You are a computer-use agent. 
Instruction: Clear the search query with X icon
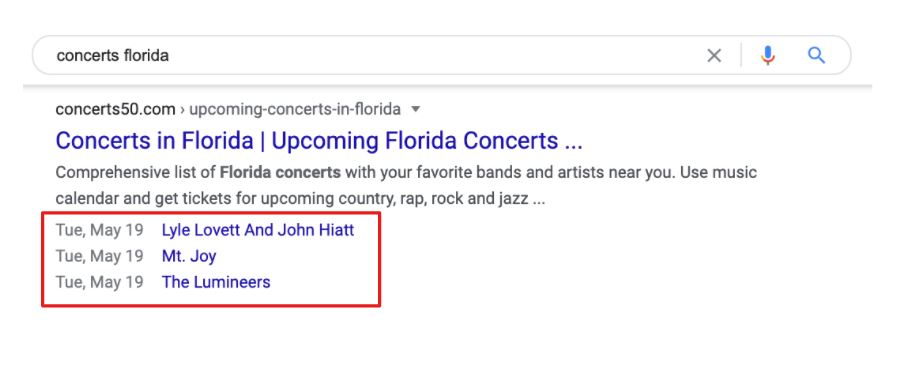pyautogui.click(x=713, y=56)
